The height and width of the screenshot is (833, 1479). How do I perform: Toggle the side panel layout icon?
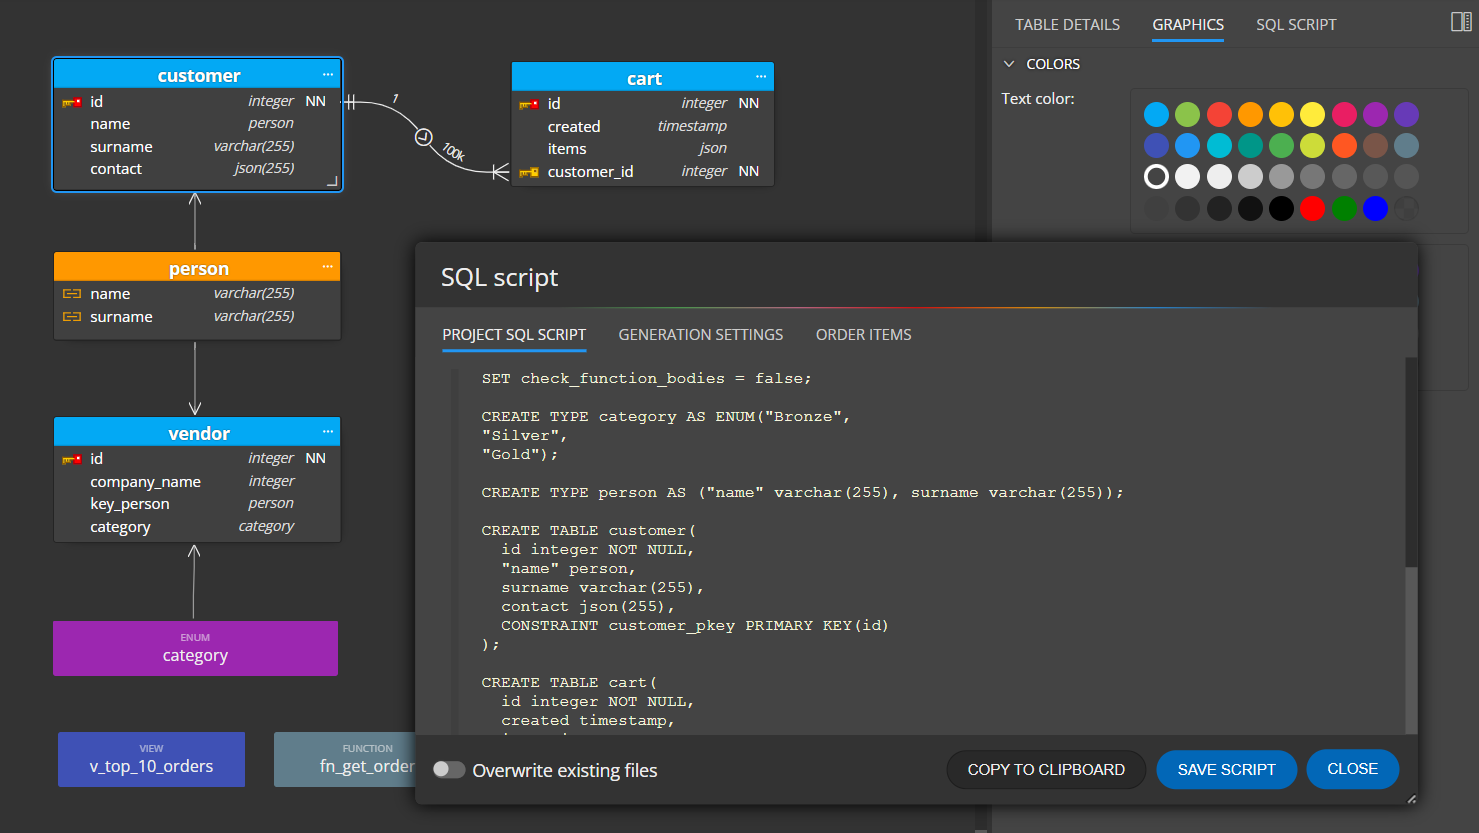[x=1461, y=22]
